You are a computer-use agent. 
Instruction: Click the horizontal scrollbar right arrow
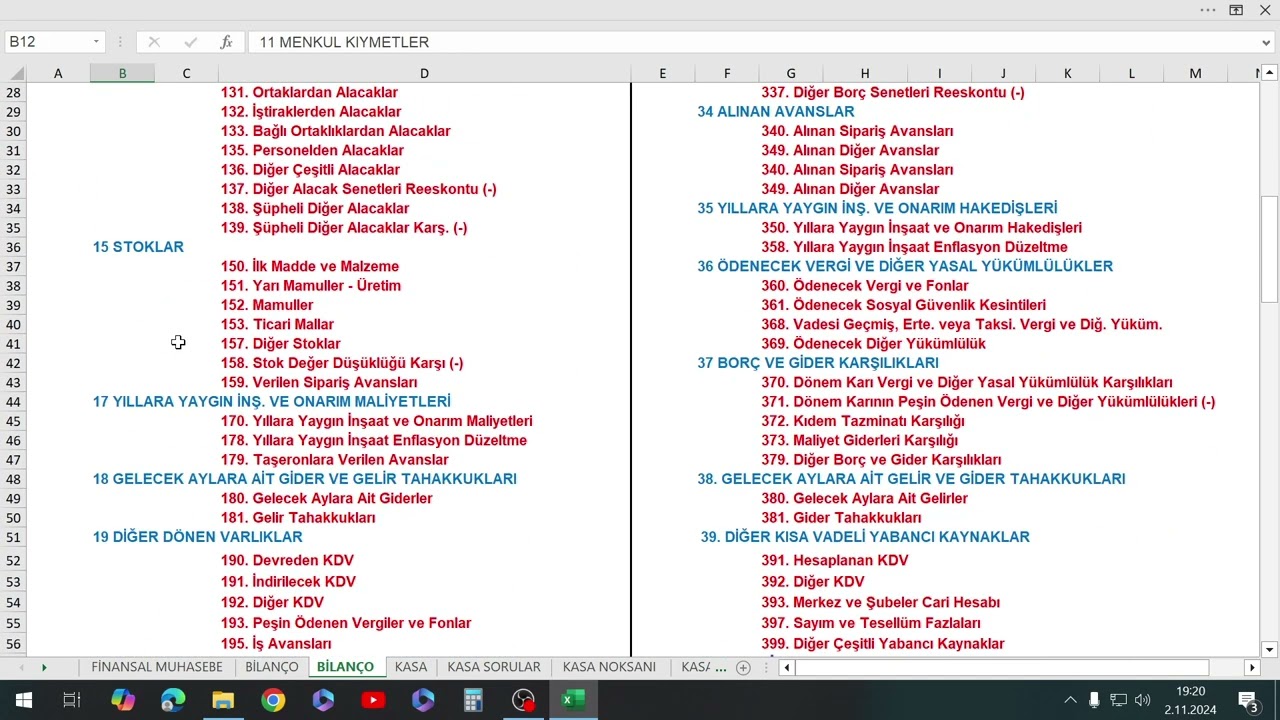coord(1252,667)
